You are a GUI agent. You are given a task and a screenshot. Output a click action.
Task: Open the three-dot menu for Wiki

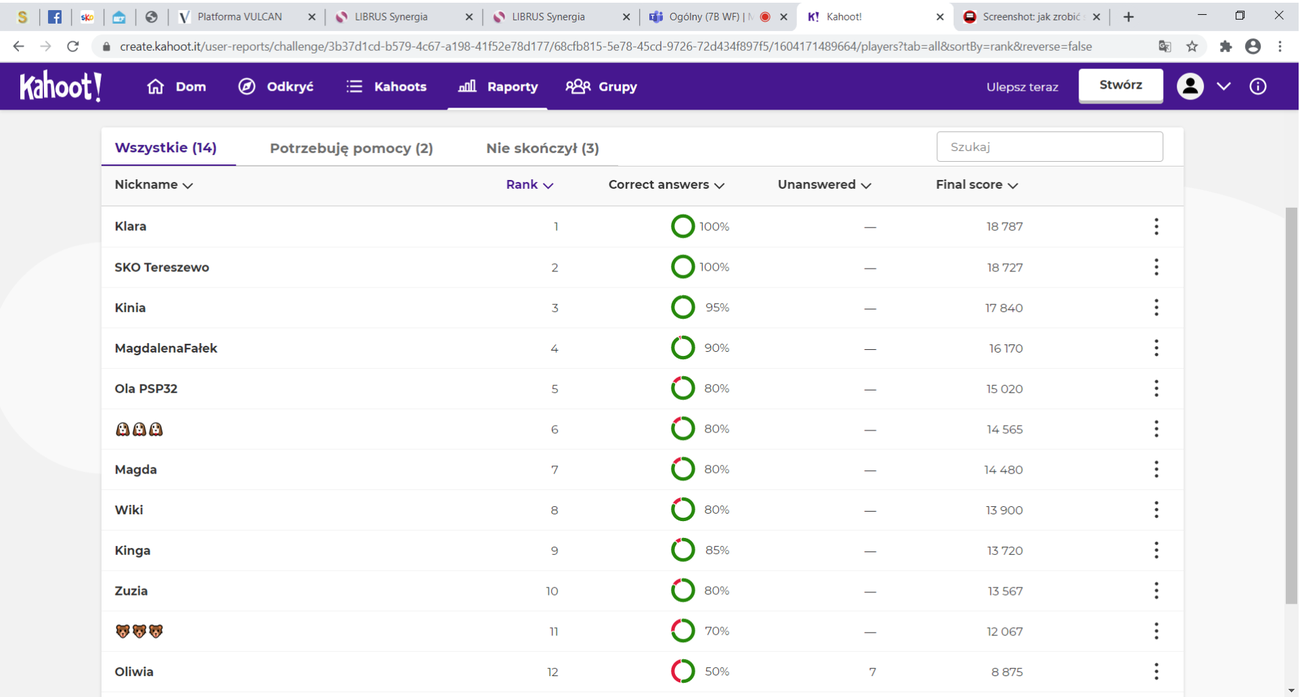1156,510
